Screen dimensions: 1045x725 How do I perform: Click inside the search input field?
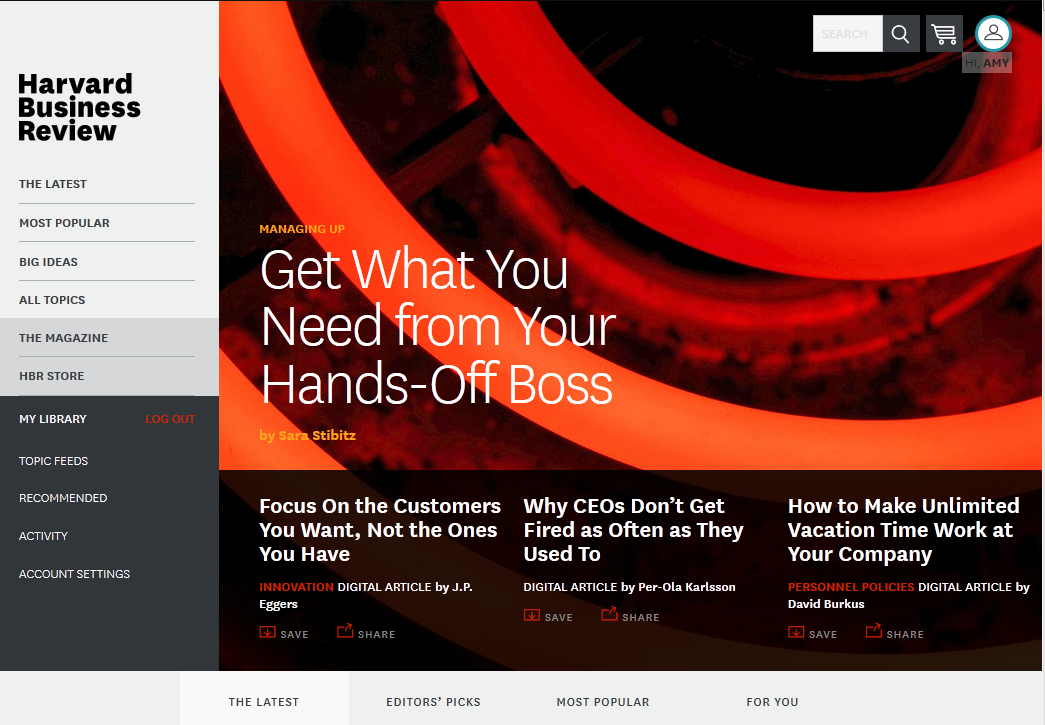[846, 33]
